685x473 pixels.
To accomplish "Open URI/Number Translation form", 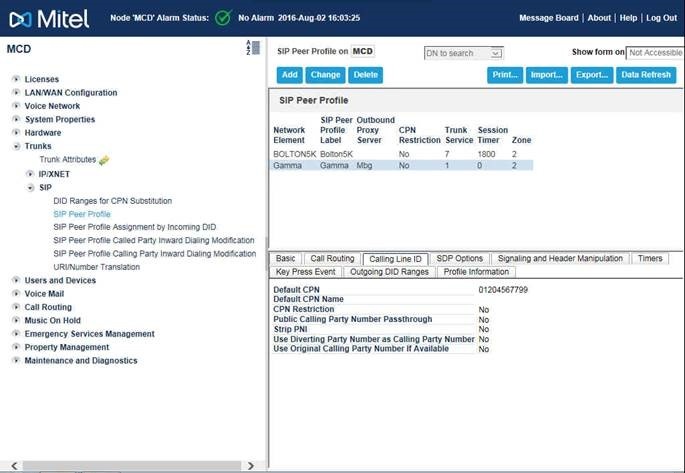I will (x=97, y=267).
